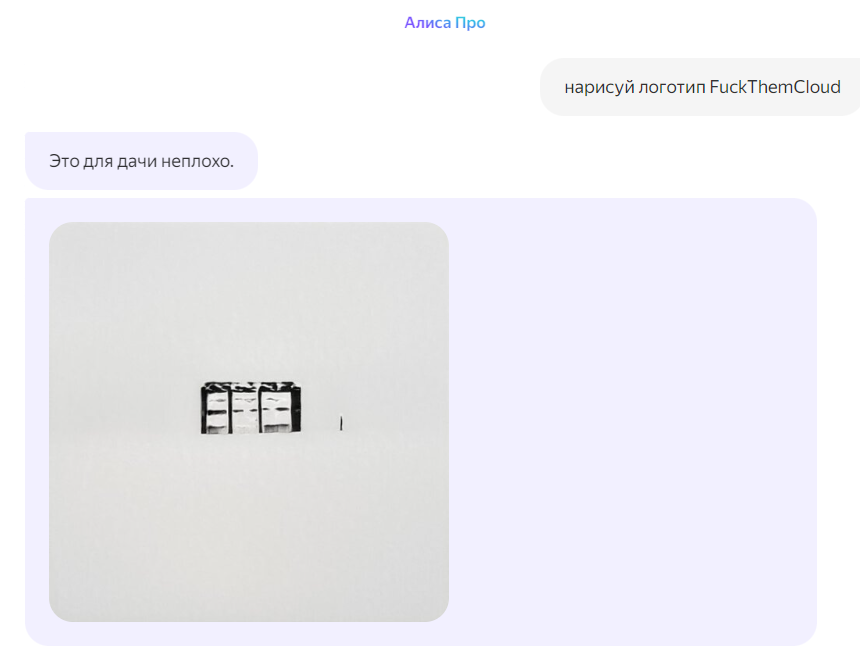Click the Алиса Про chat title

click(x=445, y=22)
